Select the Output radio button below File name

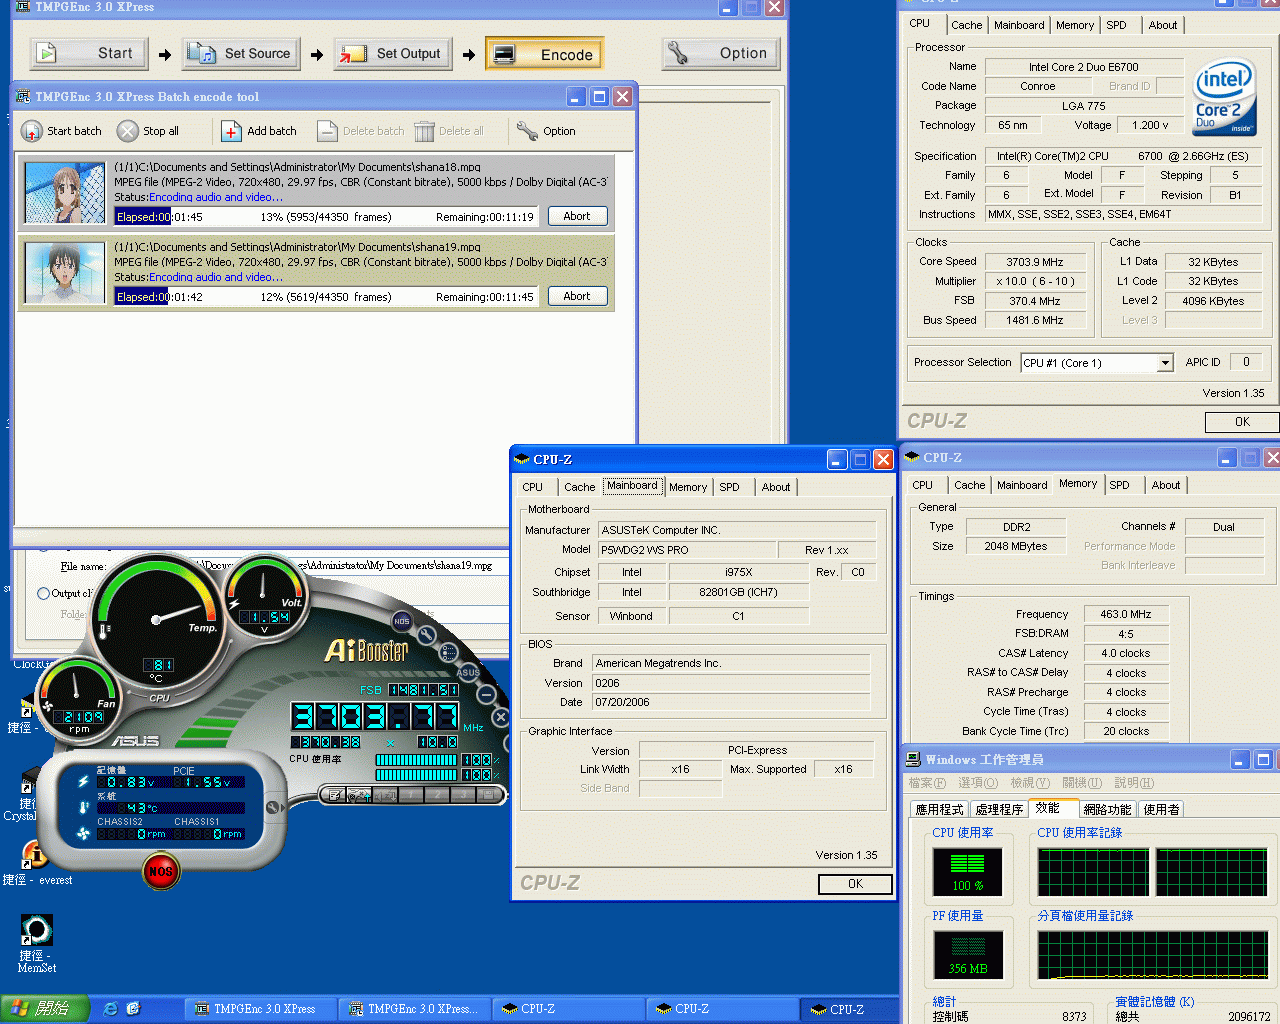point(43,593)
